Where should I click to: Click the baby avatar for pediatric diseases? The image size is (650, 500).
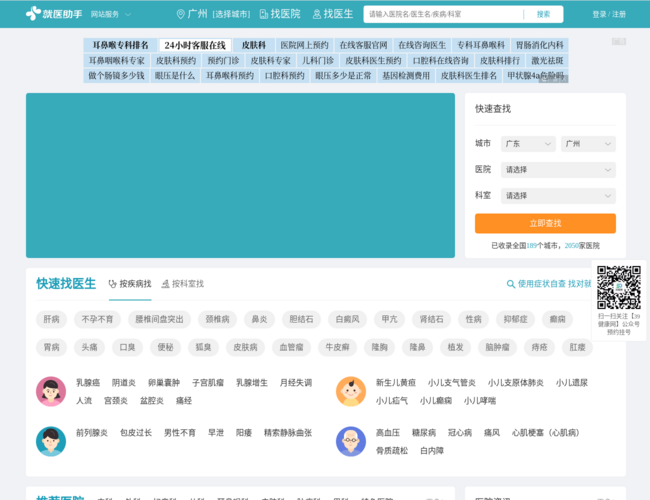point(351,391)
